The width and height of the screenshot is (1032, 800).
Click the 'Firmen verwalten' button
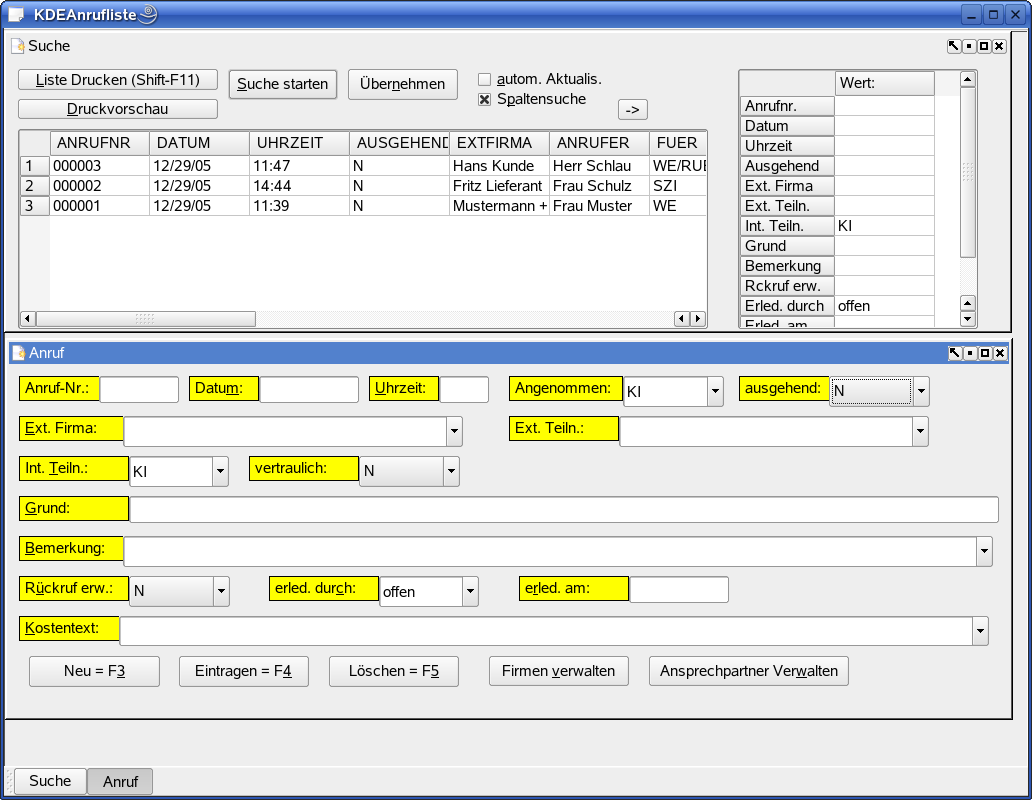558,671
